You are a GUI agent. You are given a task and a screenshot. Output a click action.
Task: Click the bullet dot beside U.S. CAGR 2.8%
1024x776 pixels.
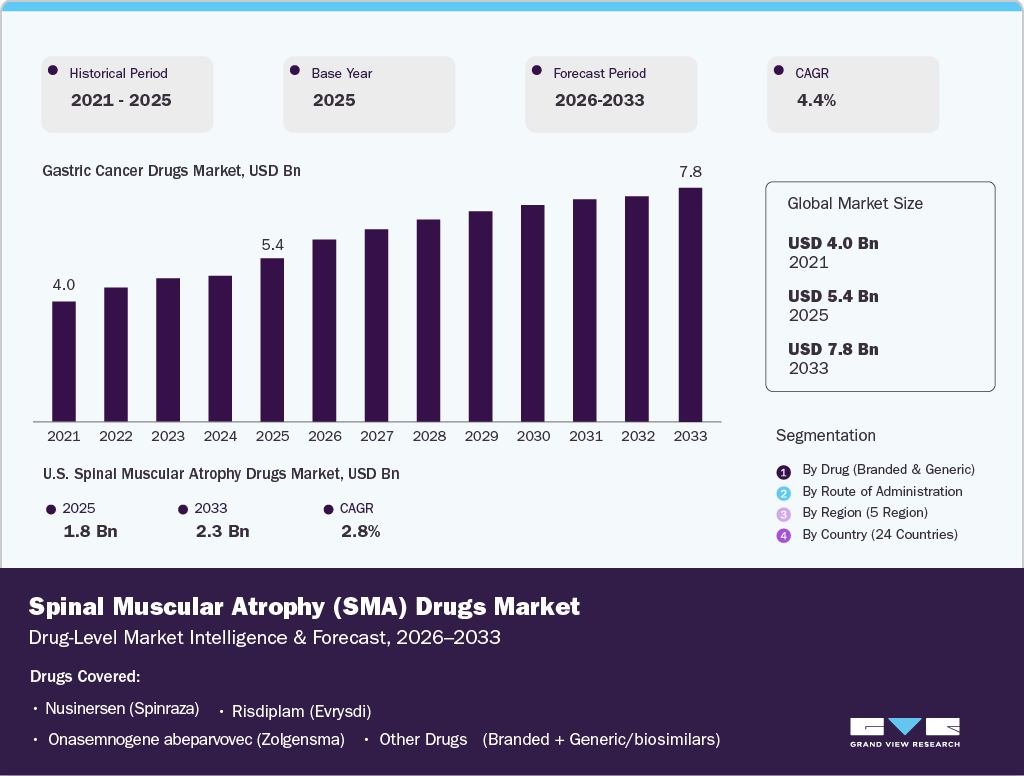pos(328,510)
